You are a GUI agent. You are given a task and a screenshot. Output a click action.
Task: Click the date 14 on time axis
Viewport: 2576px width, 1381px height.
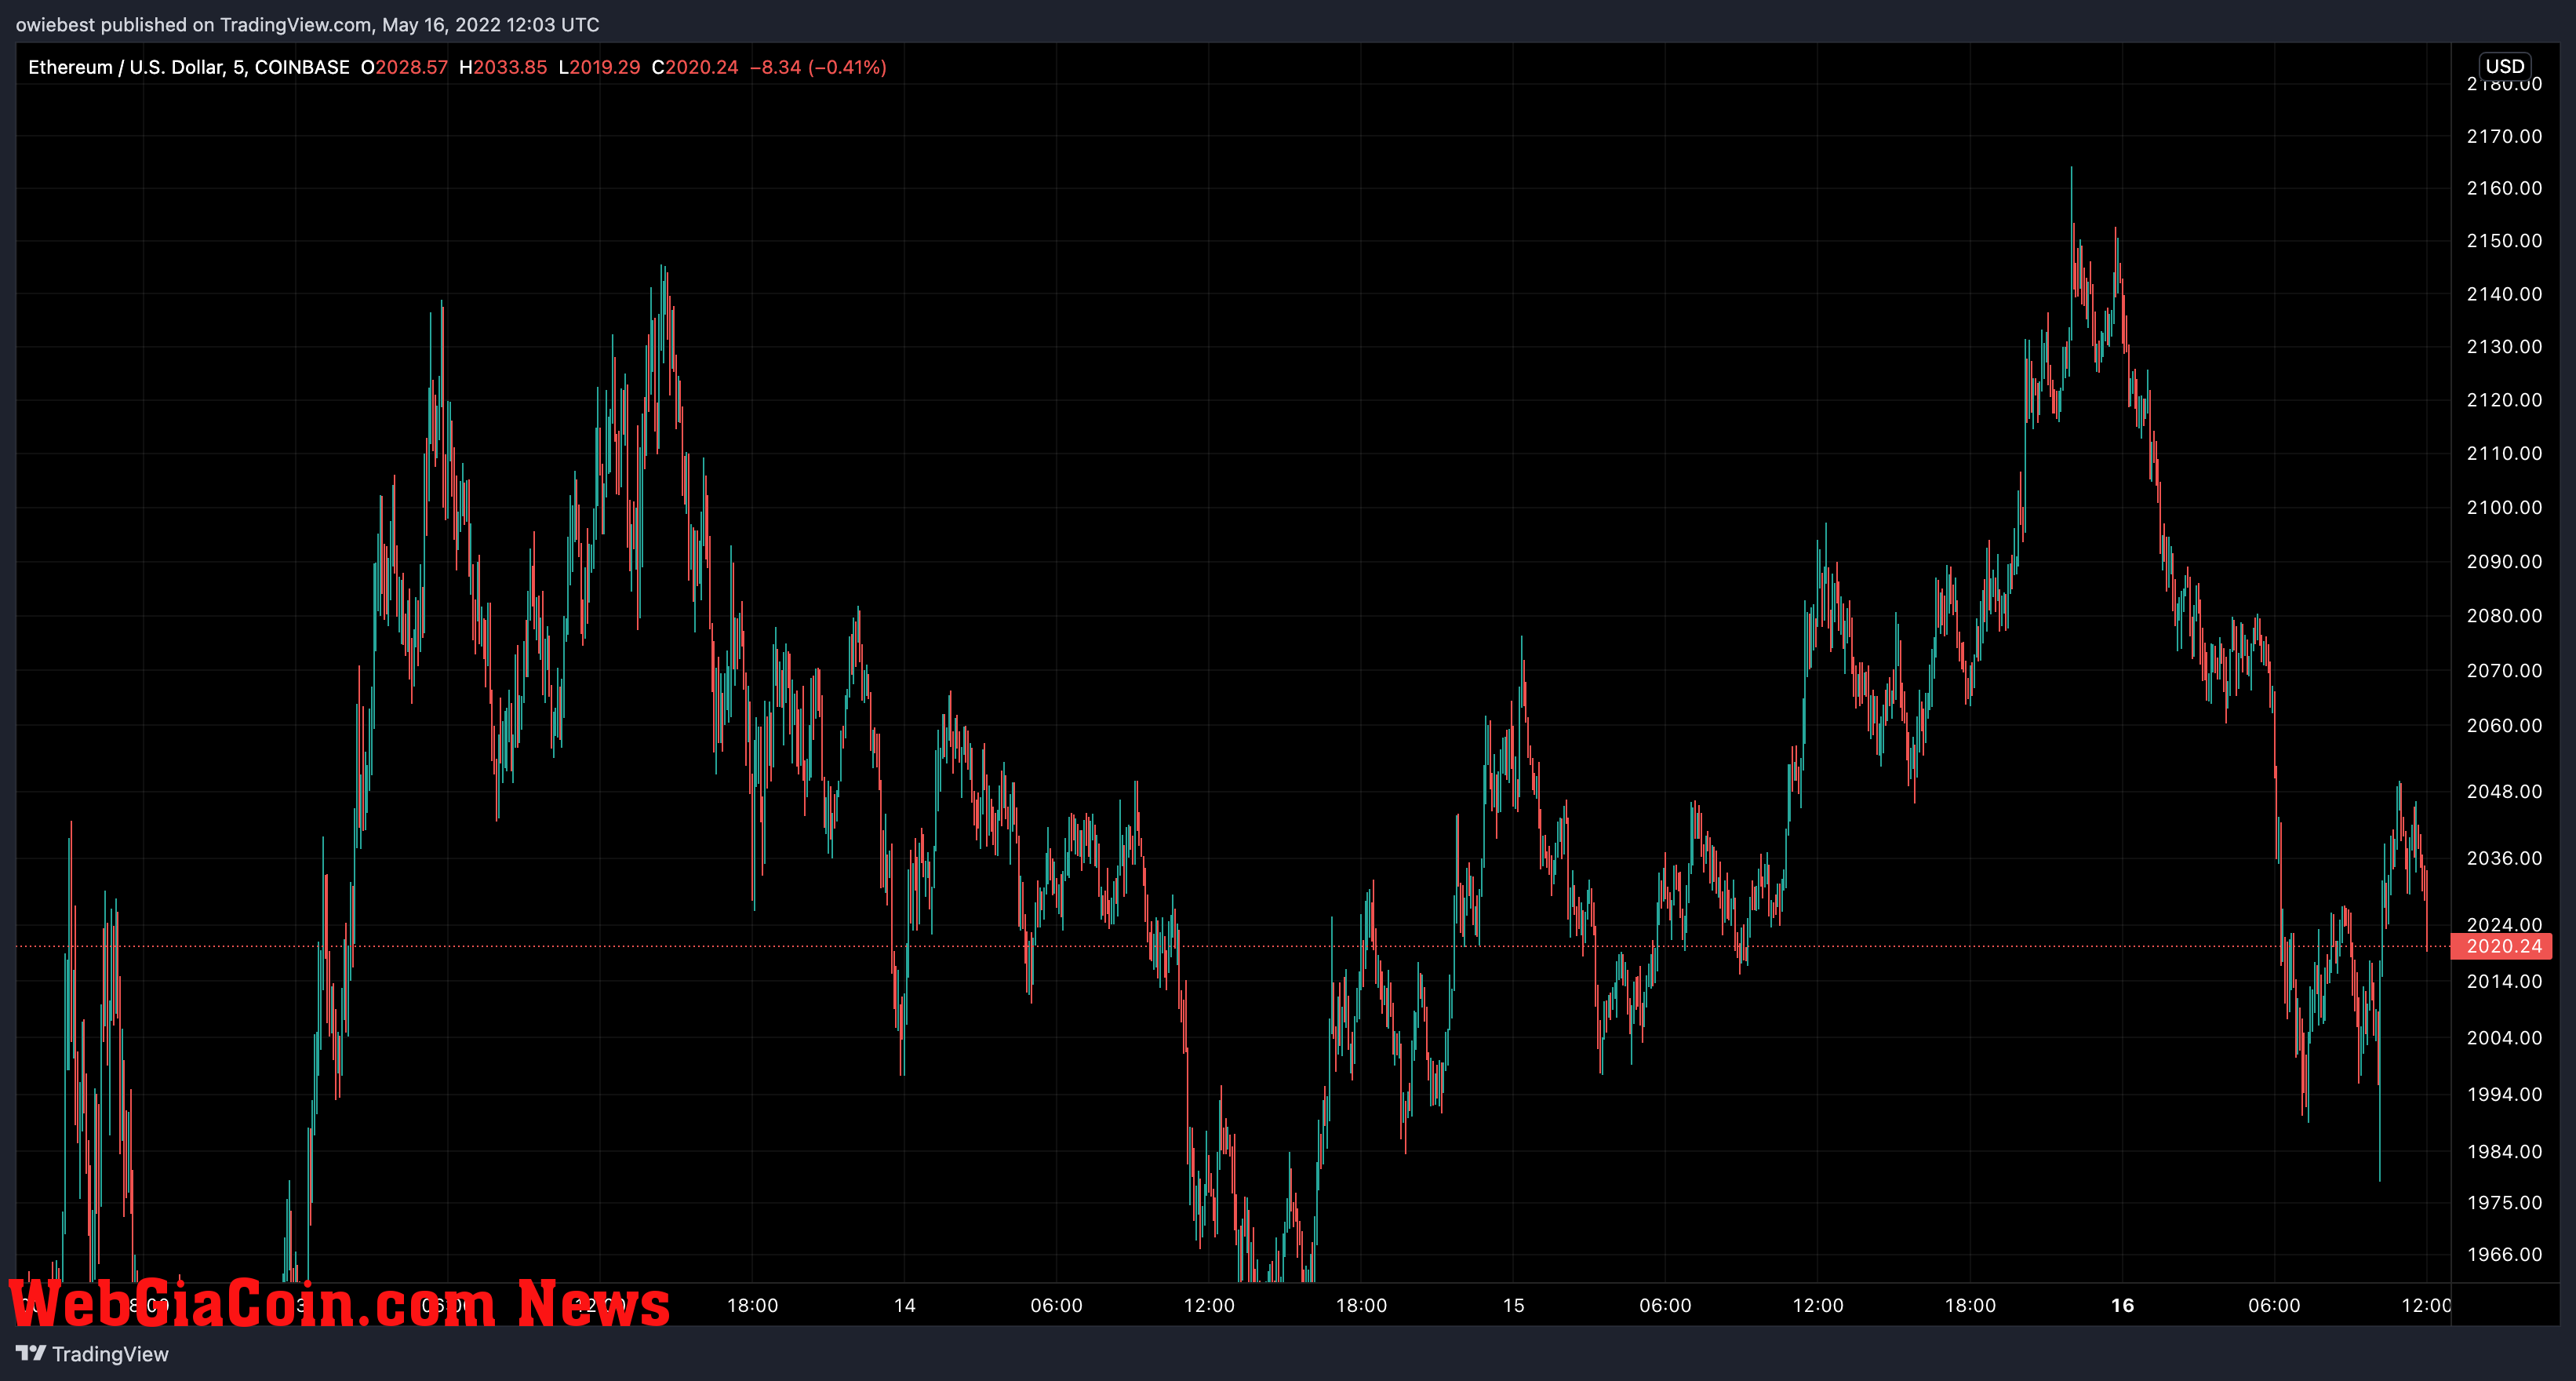[905, 1306]
